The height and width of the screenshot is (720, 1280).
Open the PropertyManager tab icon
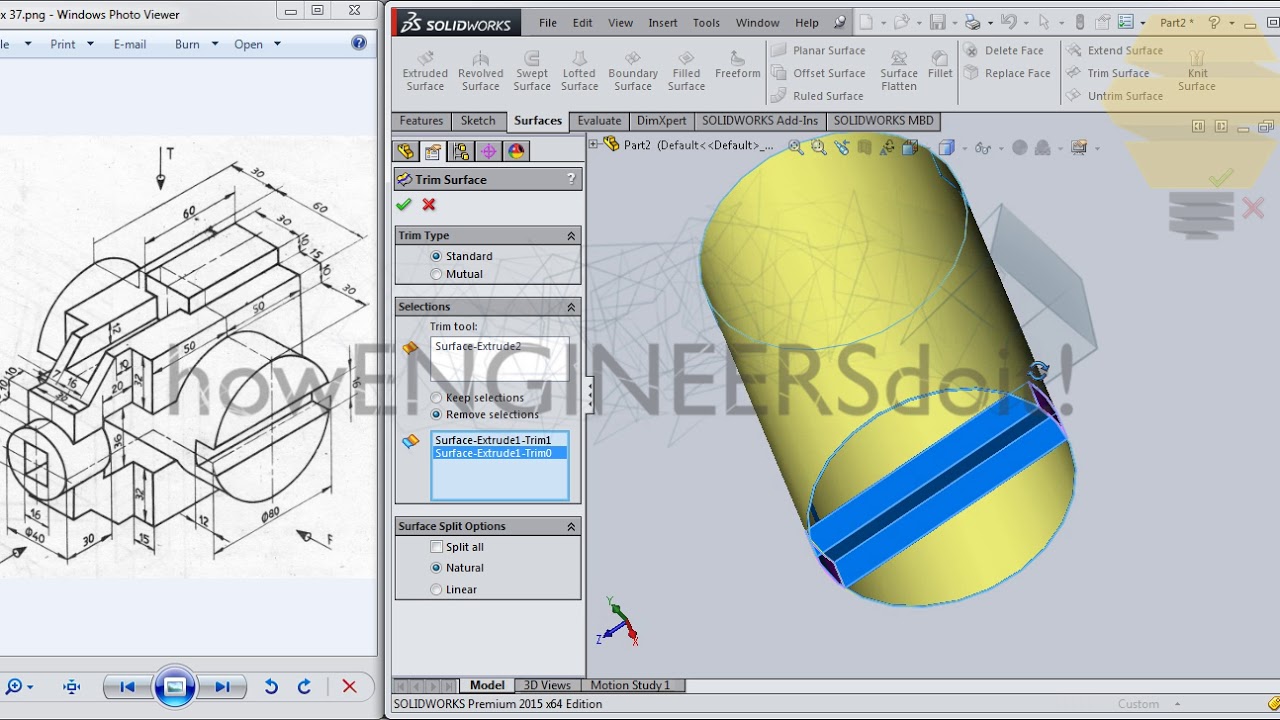coord(432,151)
